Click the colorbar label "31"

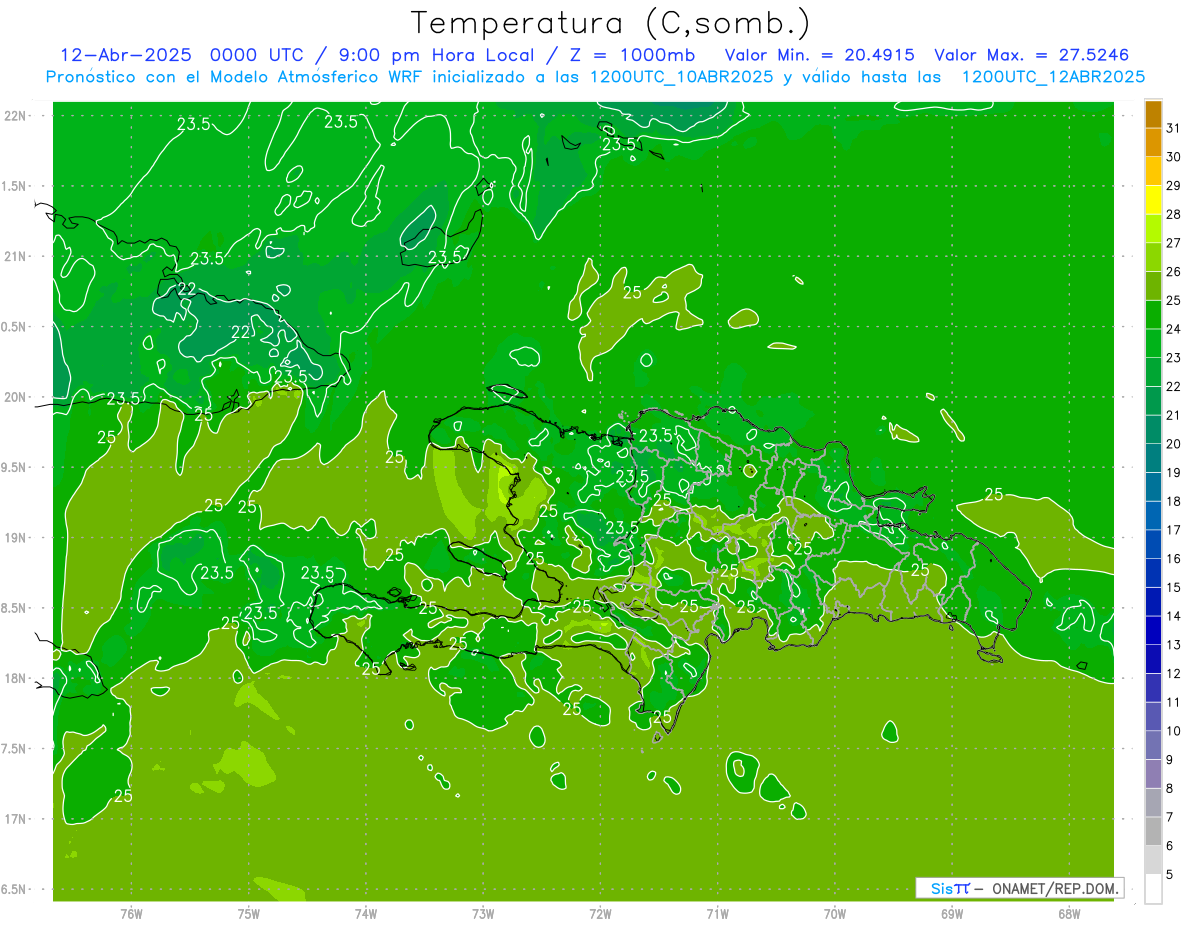click(1174, 128)
